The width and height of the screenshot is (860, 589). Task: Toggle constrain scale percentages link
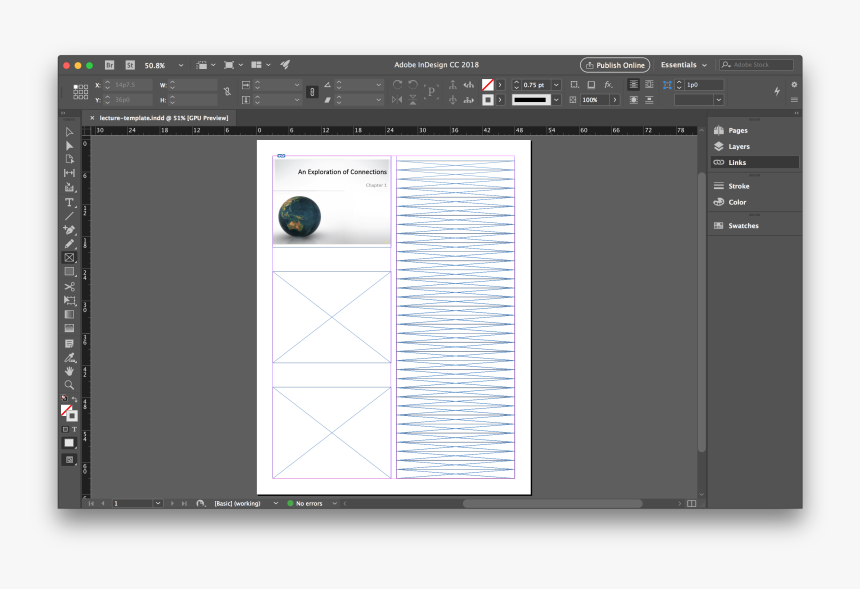click(312, 92)
